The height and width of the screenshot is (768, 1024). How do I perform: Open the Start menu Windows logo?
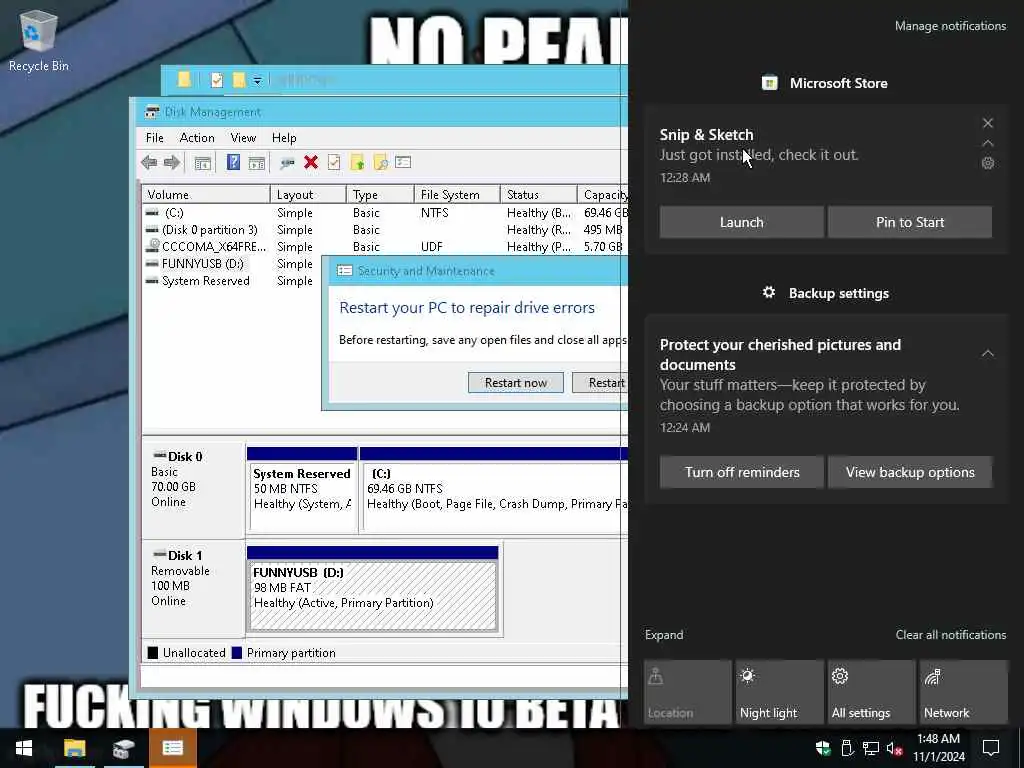(24, 748)
